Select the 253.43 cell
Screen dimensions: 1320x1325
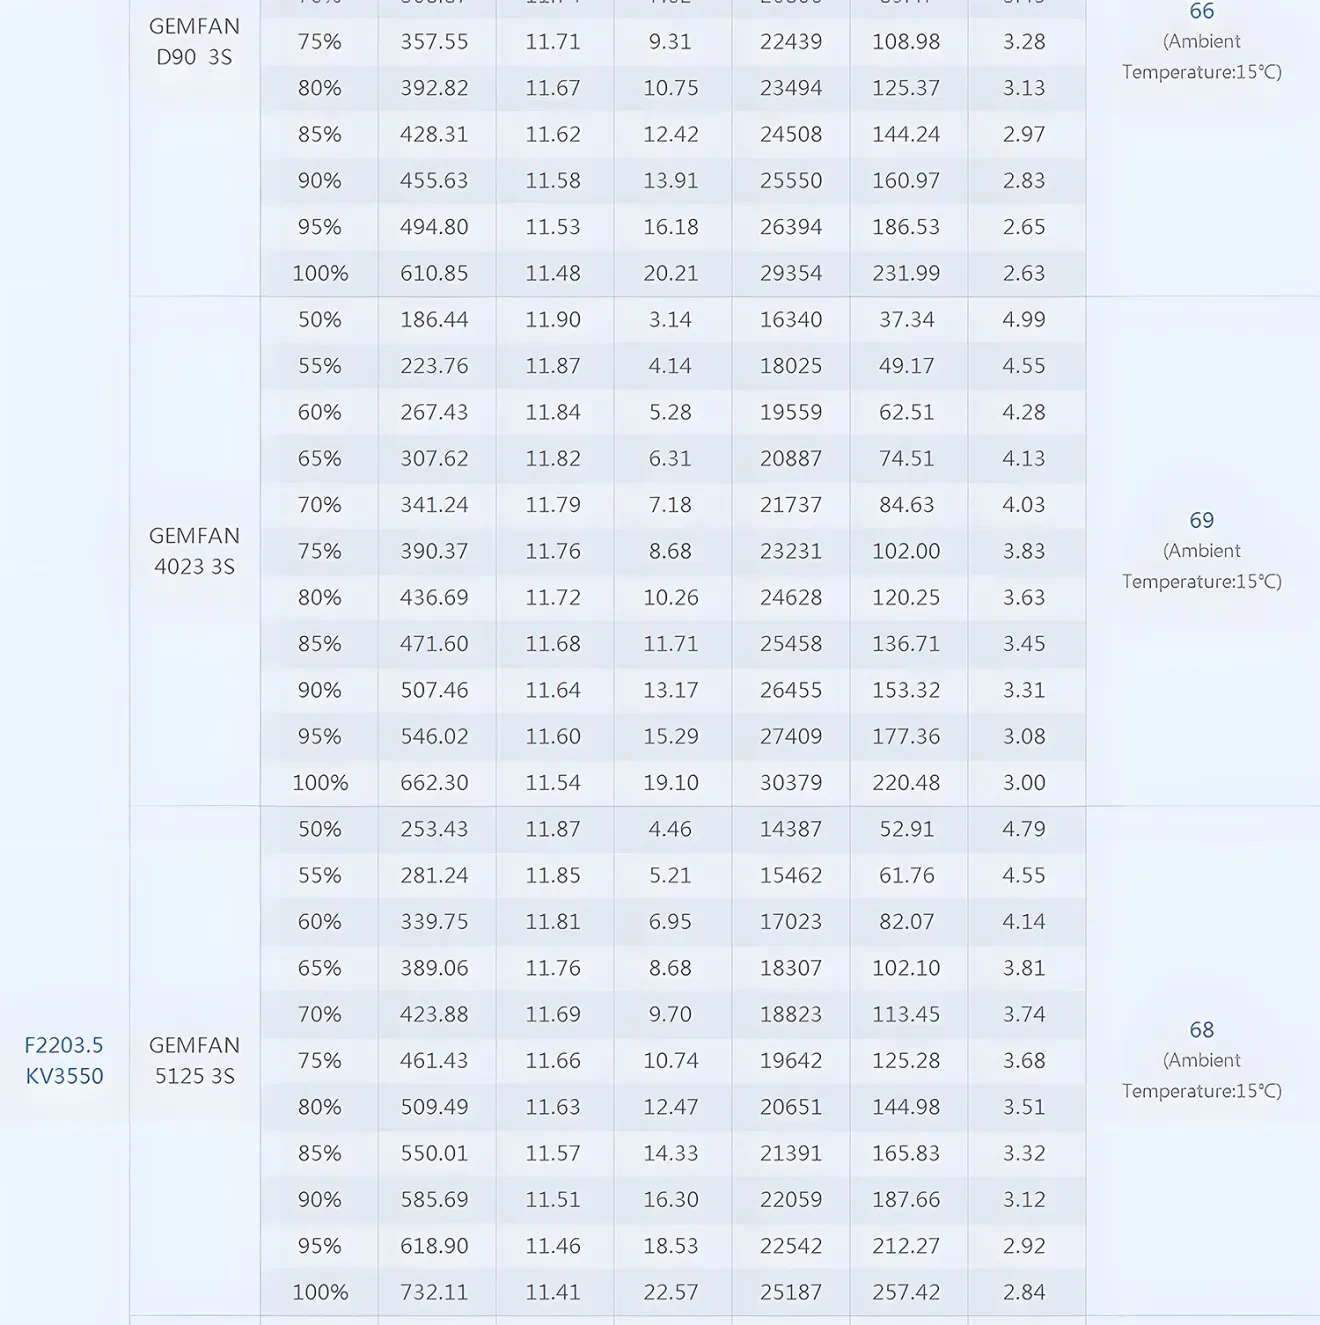click(434, 829)
